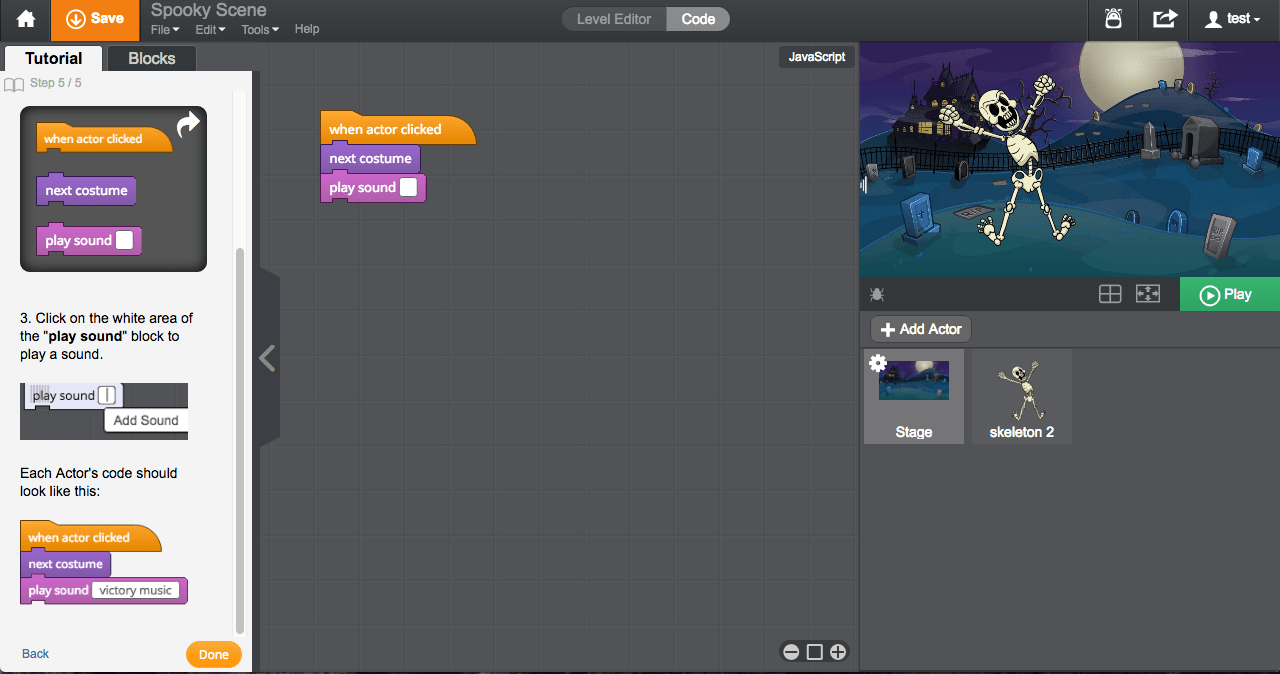Click the share project icon
The image size is (1280, 674).
(x=1164, y=19)
